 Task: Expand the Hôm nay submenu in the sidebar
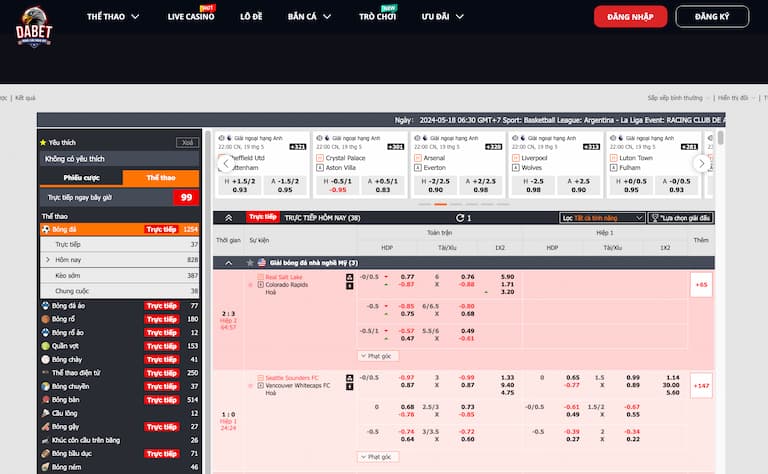tap(48, 260)
